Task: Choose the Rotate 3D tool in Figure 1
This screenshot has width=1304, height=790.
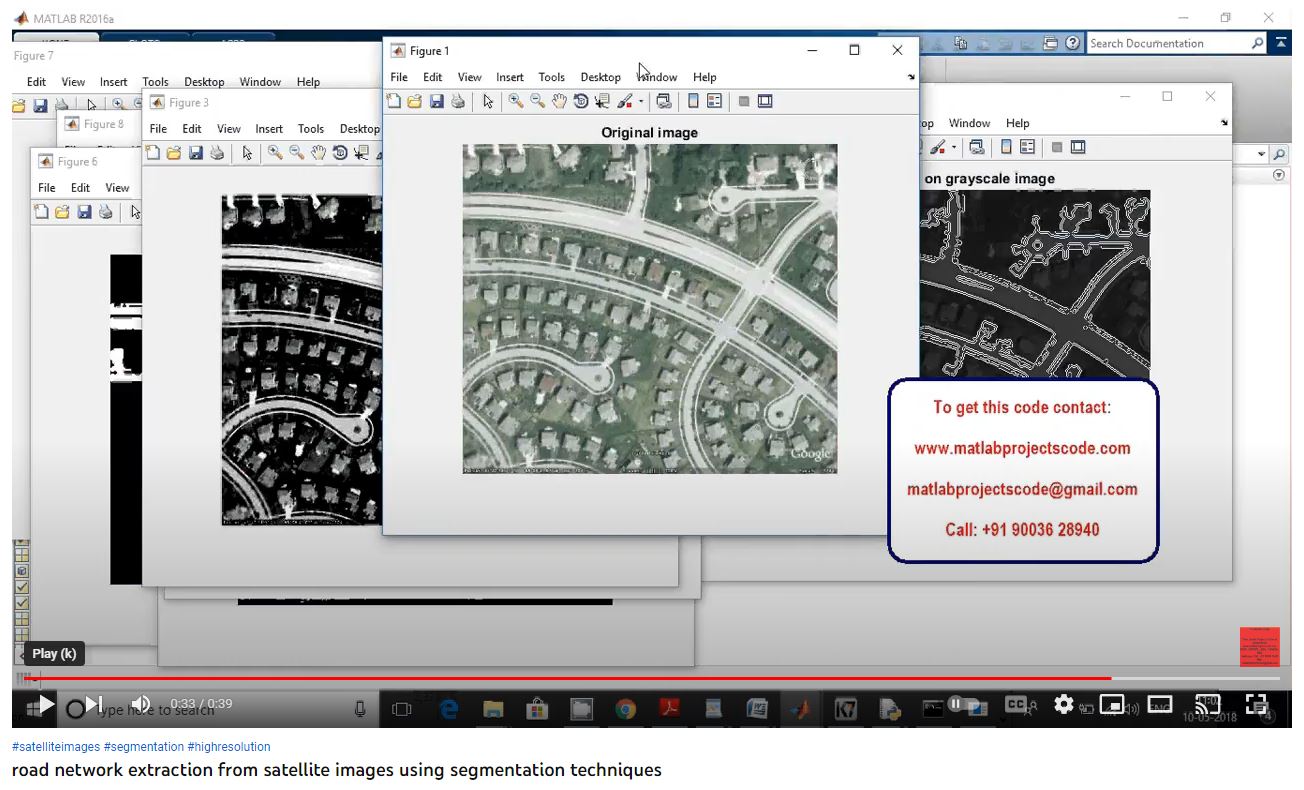Action: pyautogui.click(x=580, y=101)
